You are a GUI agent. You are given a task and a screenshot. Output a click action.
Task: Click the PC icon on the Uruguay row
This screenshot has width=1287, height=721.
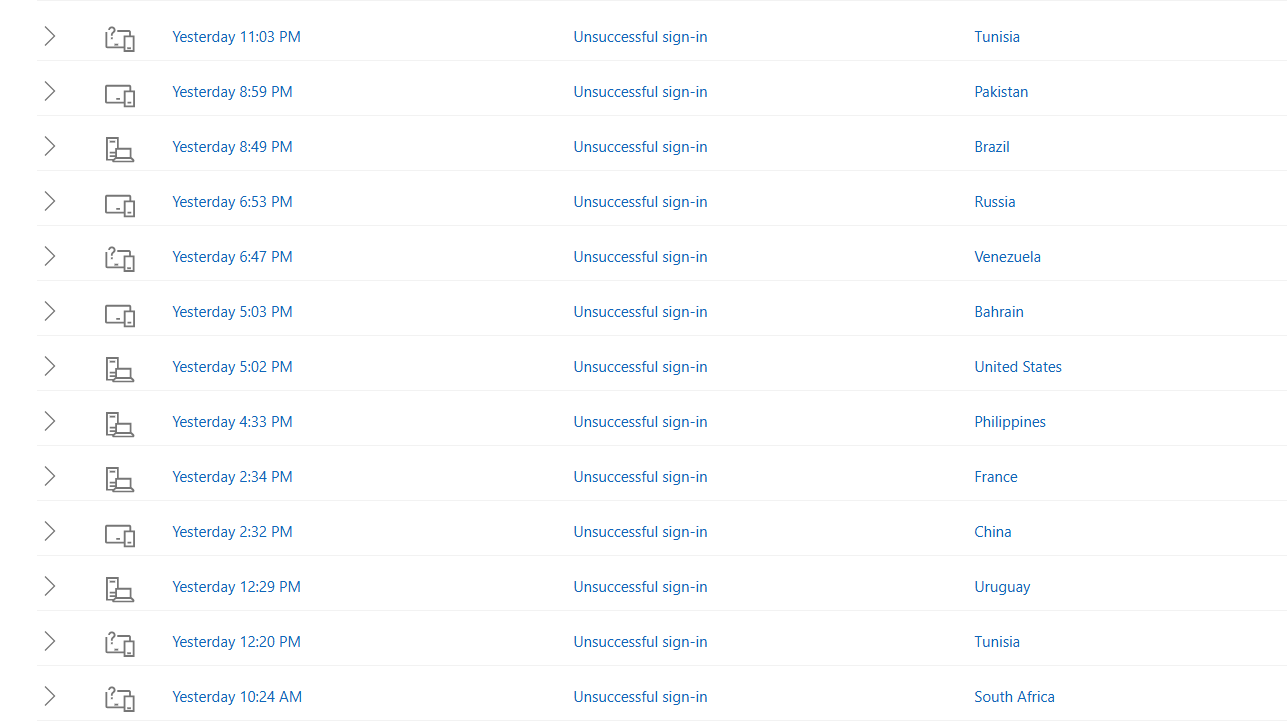click(x=120, y=589)
